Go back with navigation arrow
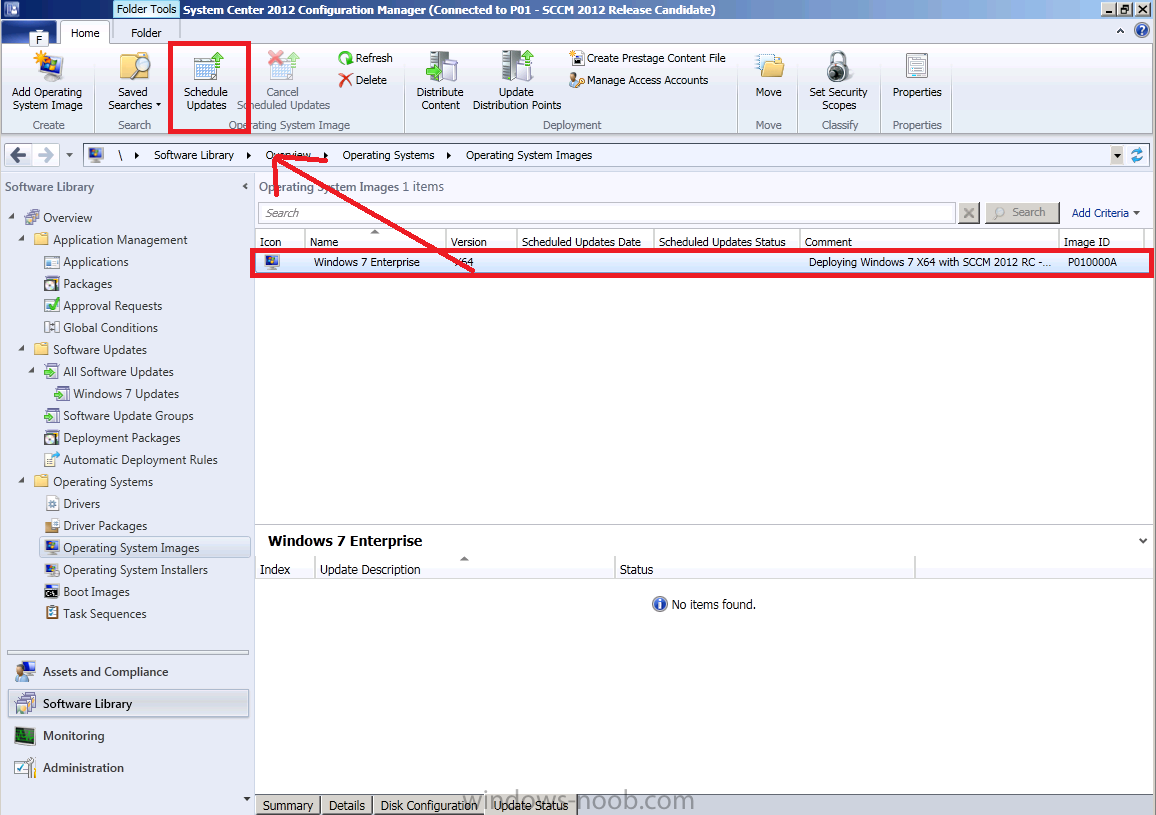The width and height of the screenshot is (1156, 815). click(18, 155)
